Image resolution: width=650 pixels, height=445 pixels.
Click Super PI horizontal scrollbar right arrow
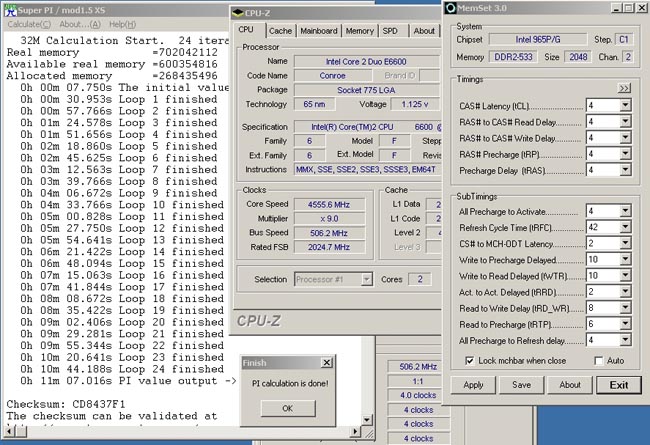(355, 431)
